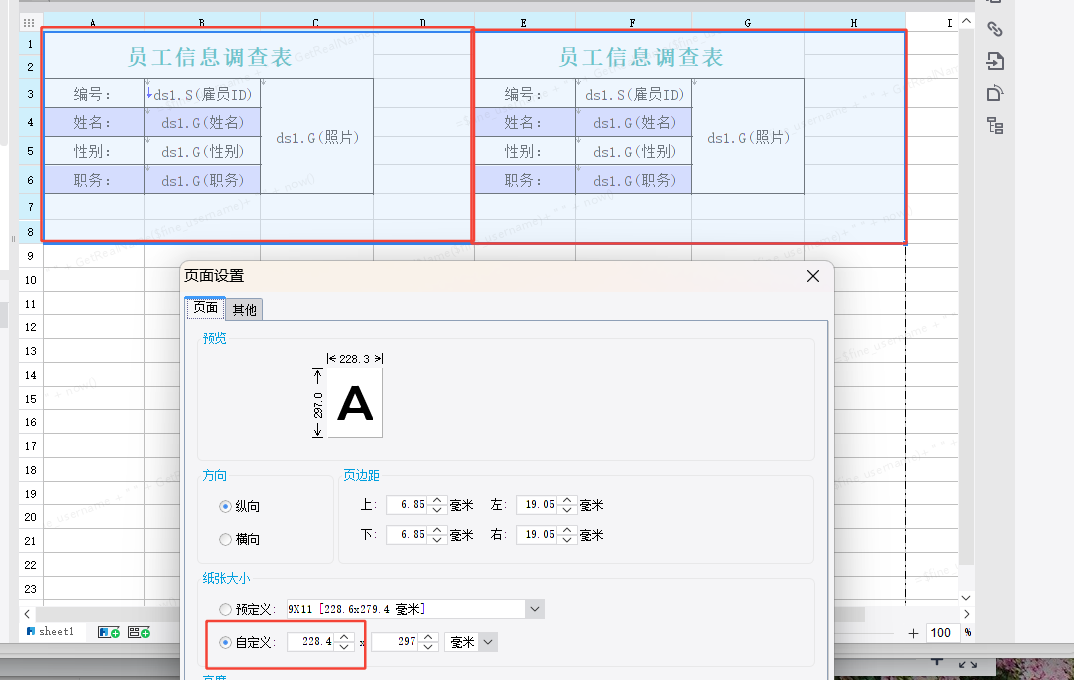Switch to the 其他 tab
This screenshot has height=680, width=1074.
pos(244,309)
